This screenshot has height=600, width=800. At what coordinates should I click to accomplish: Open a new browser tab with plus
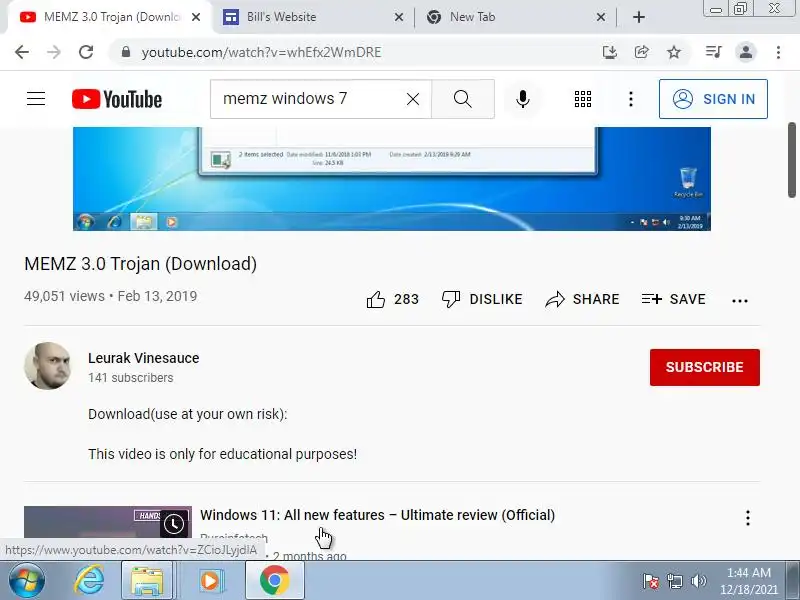(639, 17)
